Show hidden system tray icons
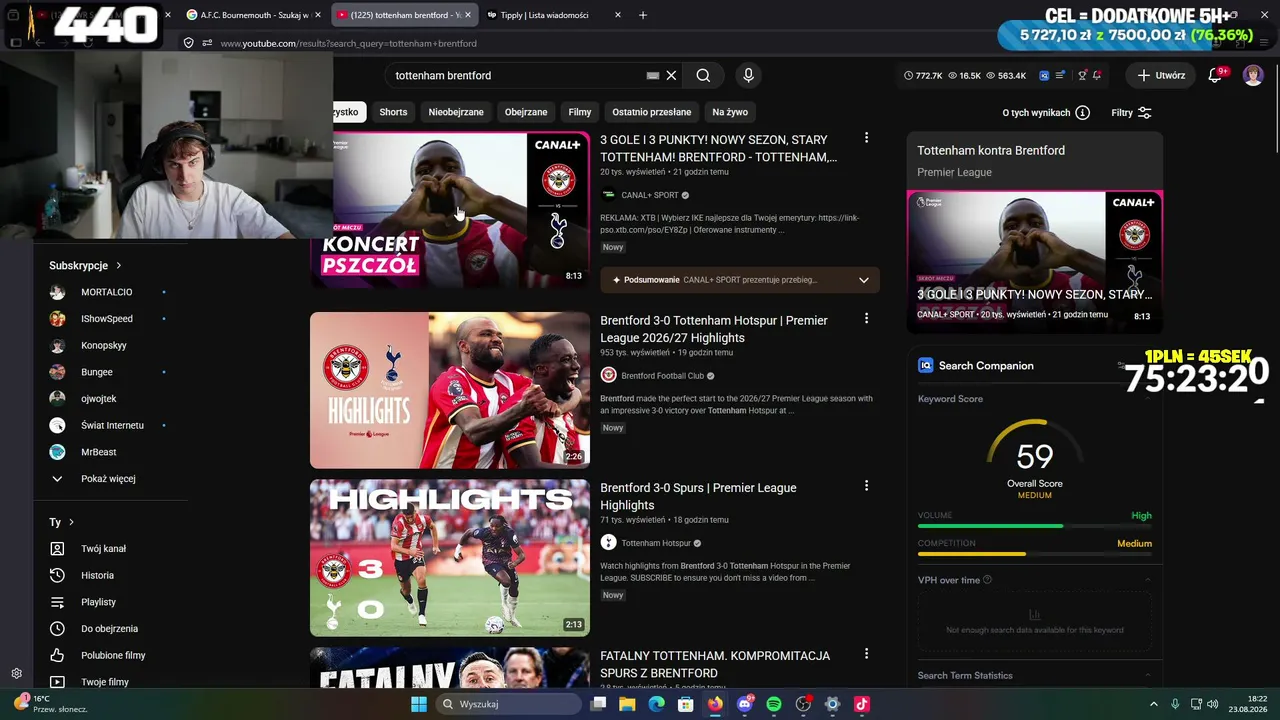Viewport: 1280px width, 720px height. point(1153,704)
